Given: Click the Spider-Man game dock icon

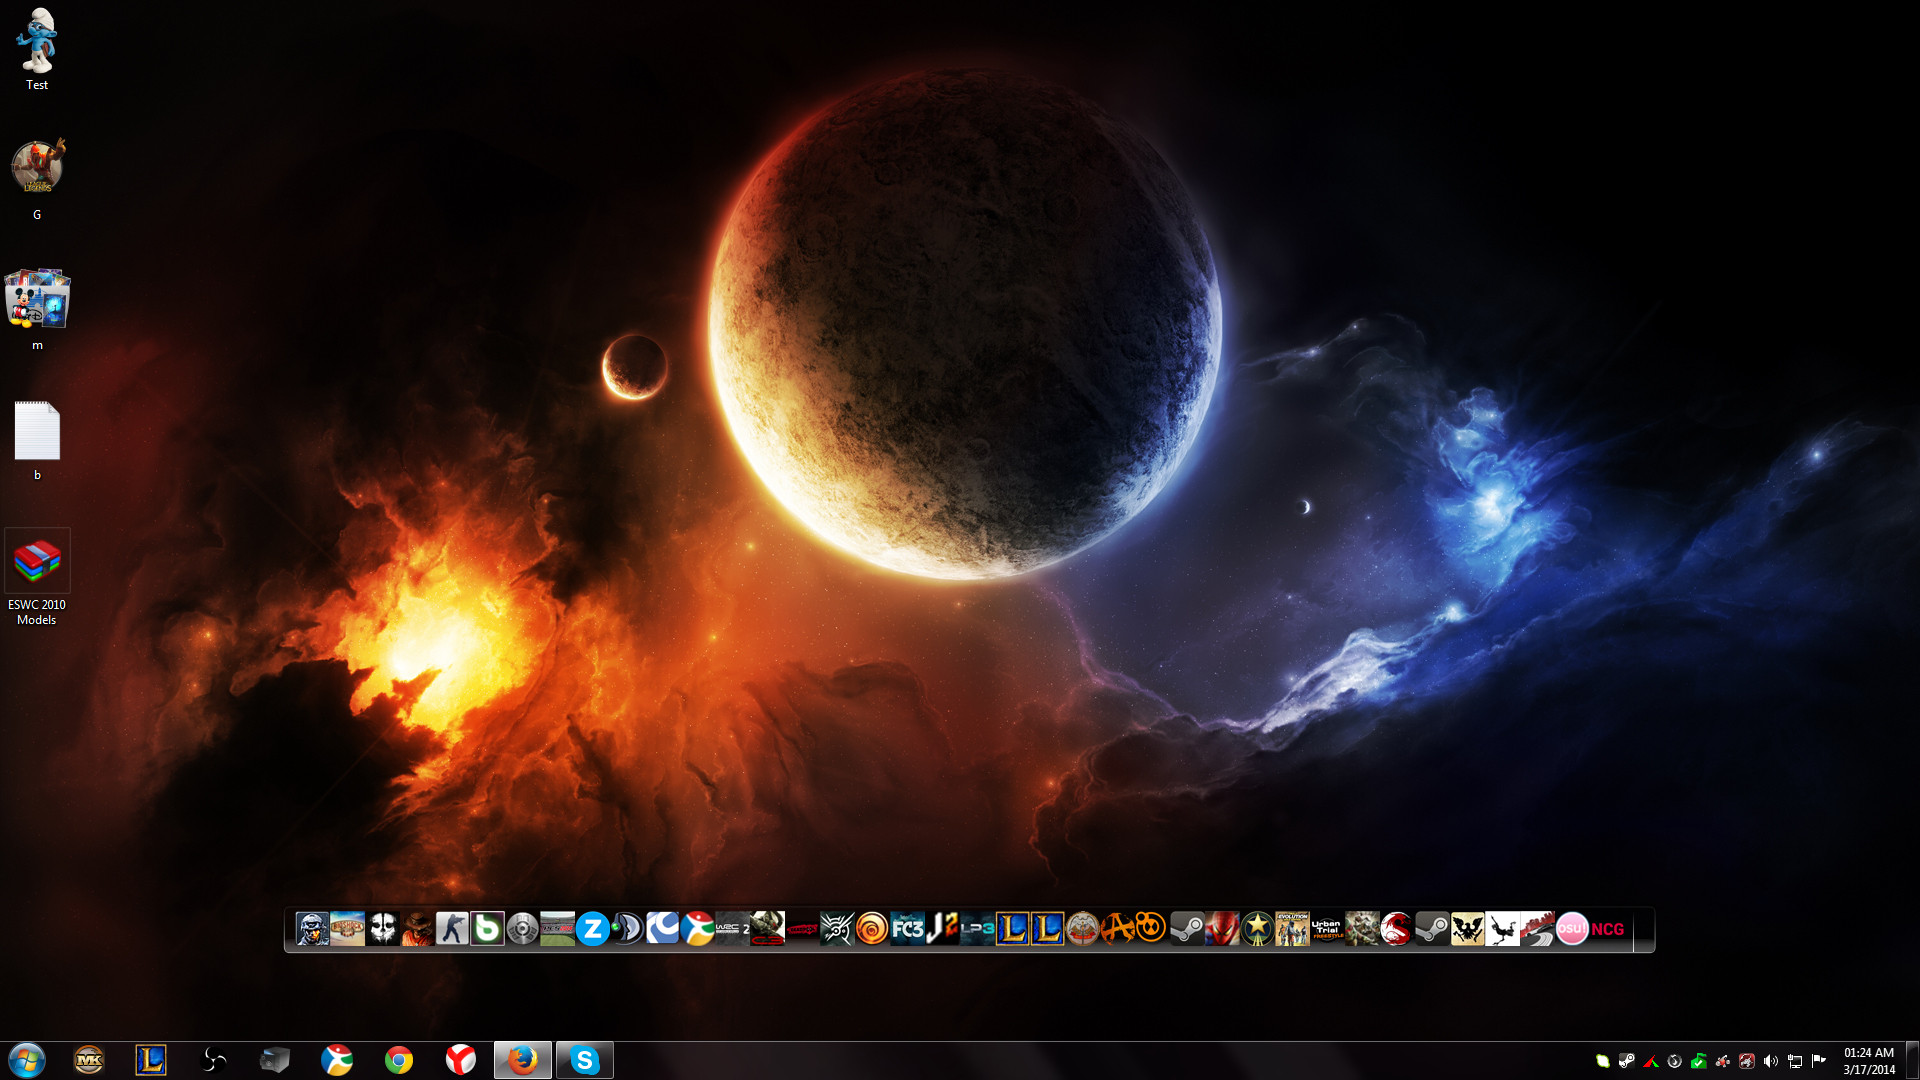Looking at the screenshot, I should tap(1222, 929).
